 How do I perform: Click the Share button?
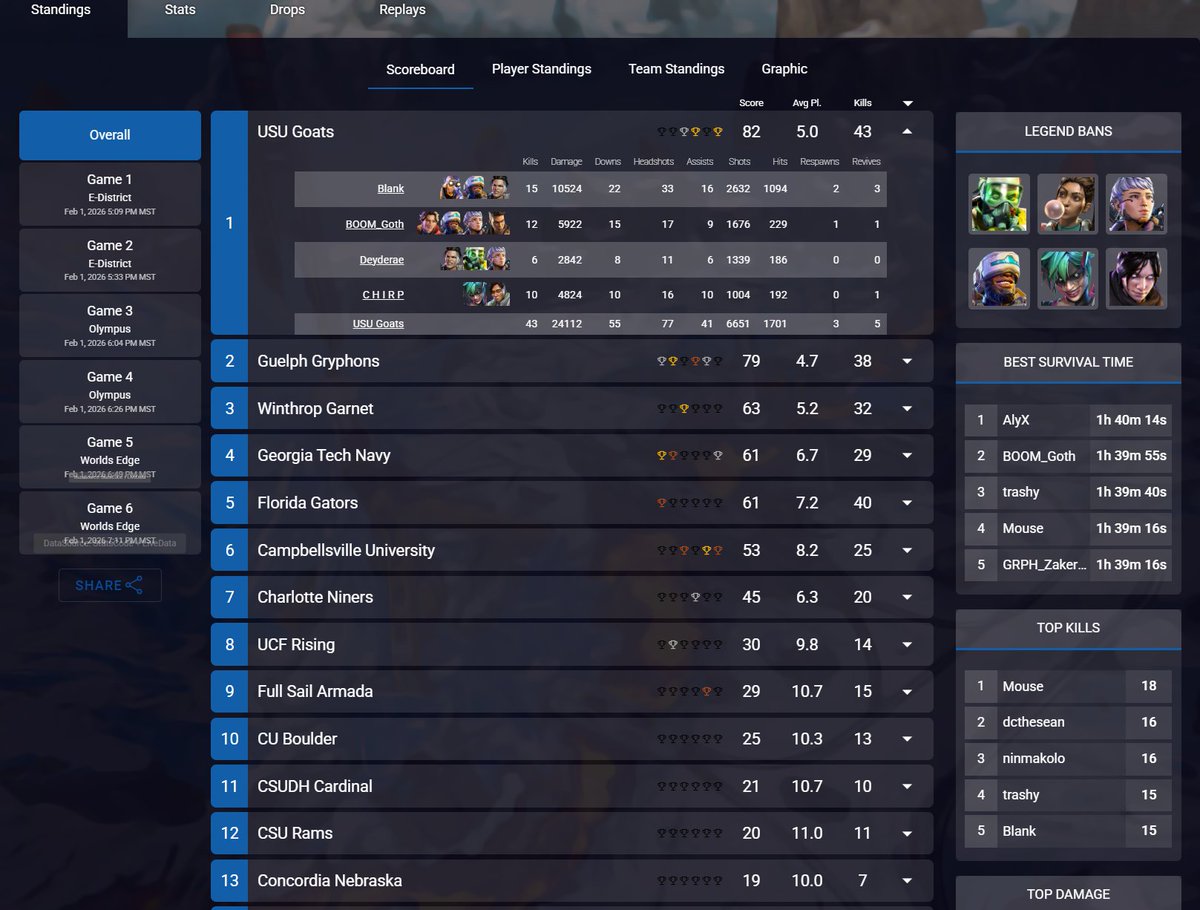(110, 585)
